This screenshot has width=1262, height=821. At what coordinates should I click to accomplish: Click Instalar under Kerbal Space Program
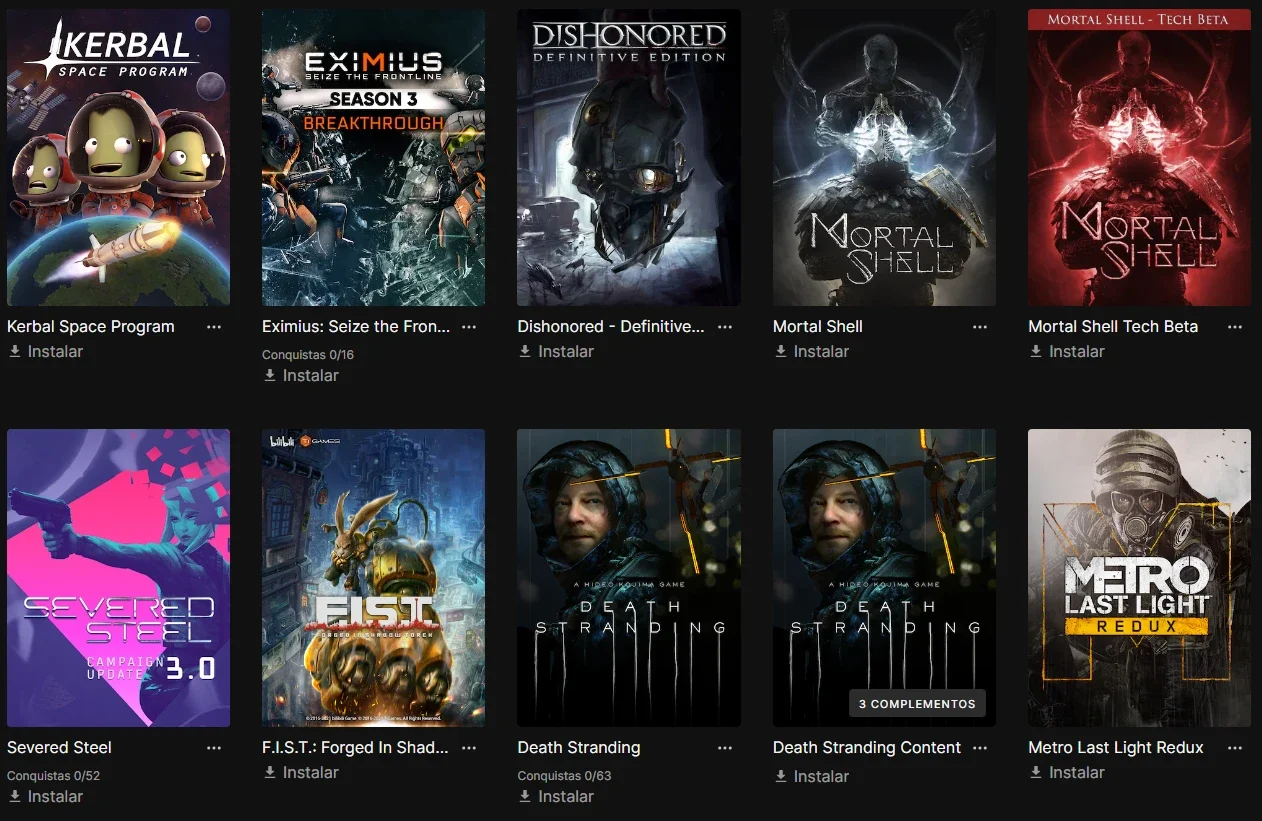(46, 352)
